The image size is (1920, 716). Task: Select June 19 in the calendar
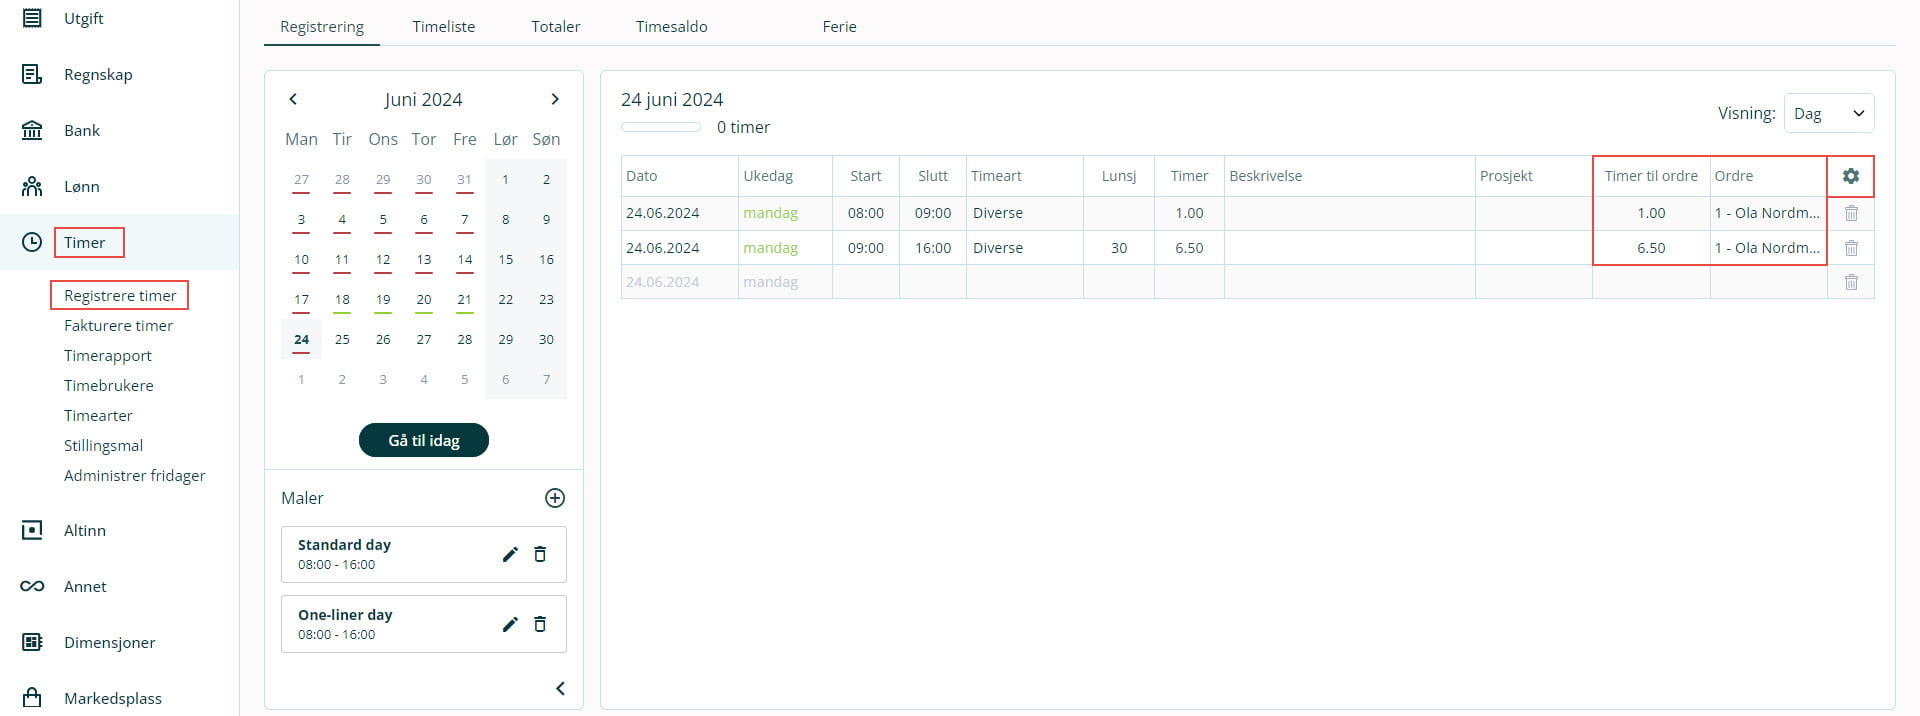tap(383, 300)
